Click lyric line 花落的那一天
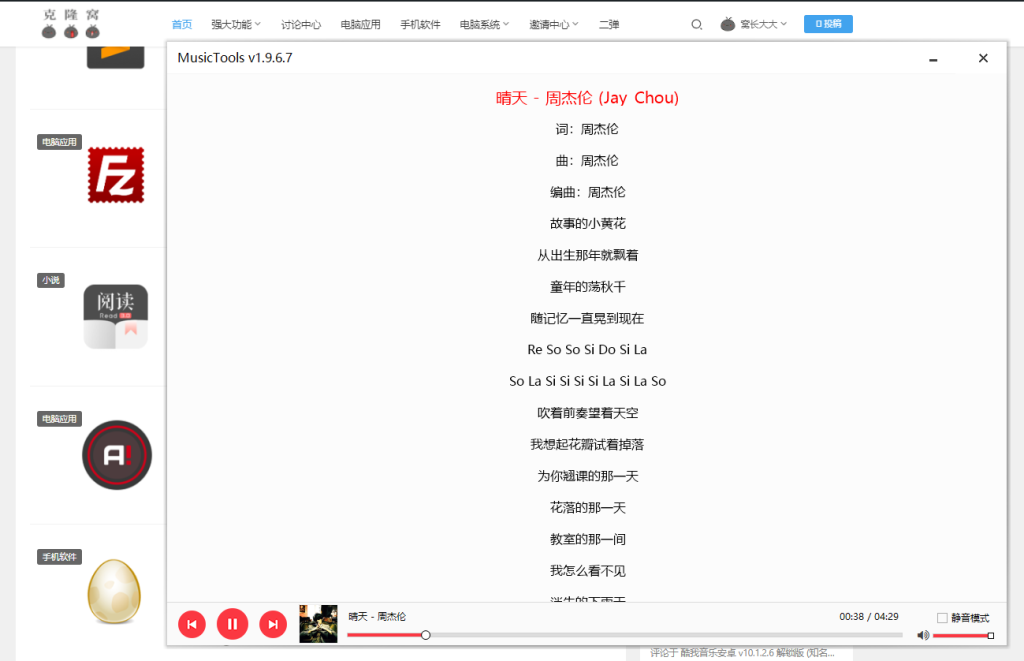 (x=587, y=508)
